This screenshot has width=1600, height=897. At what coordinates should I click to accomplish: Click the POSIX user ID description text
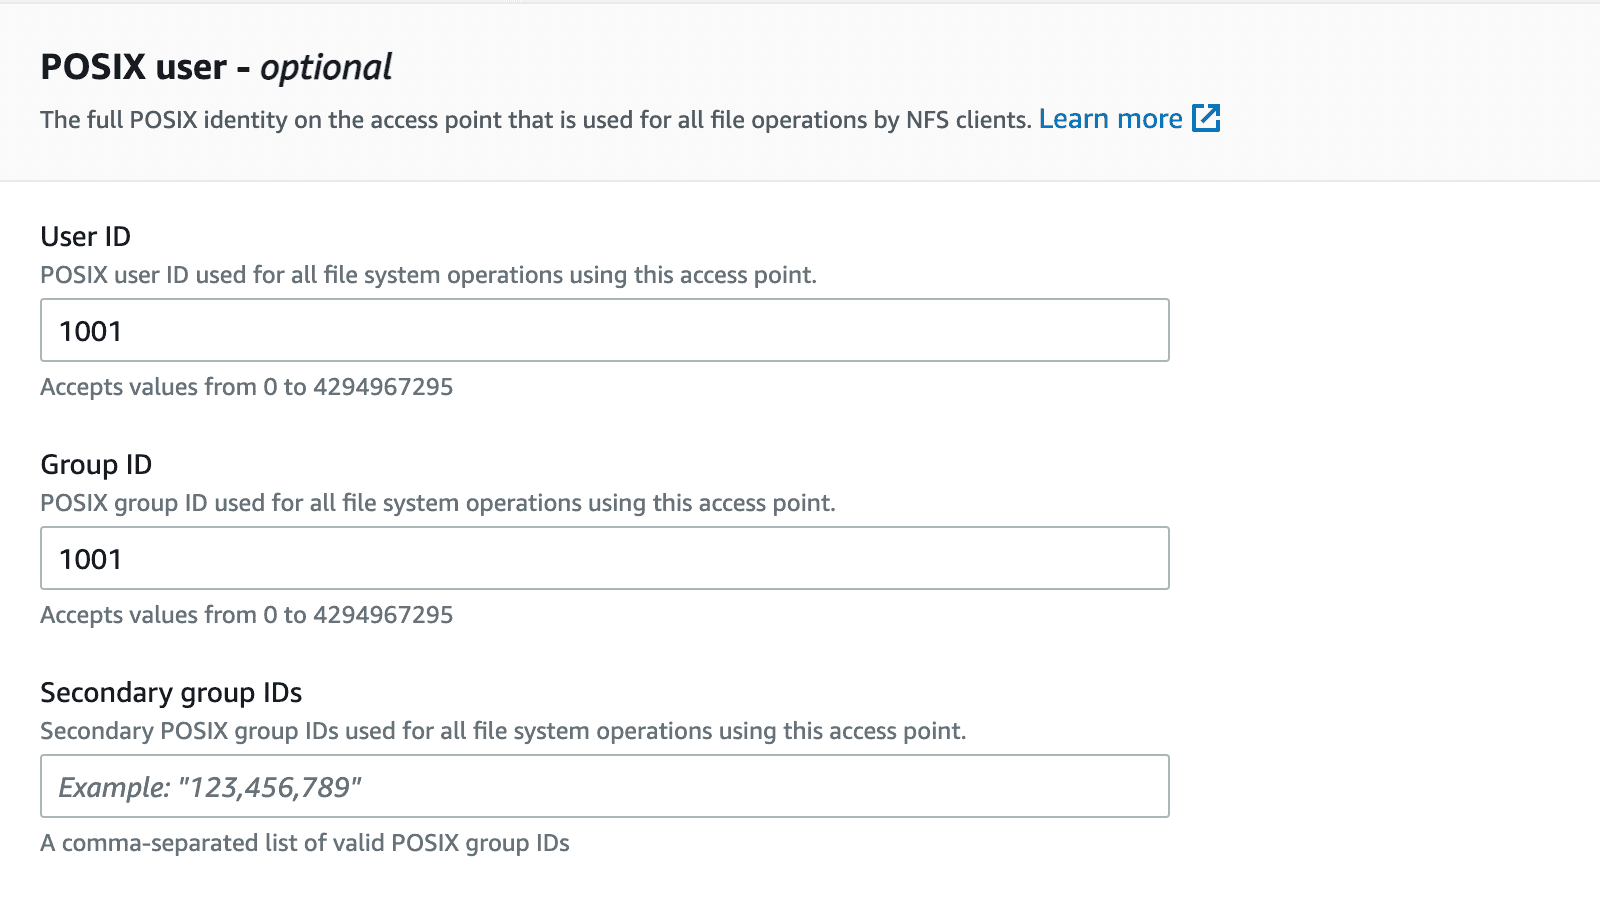tap(428, 275)
